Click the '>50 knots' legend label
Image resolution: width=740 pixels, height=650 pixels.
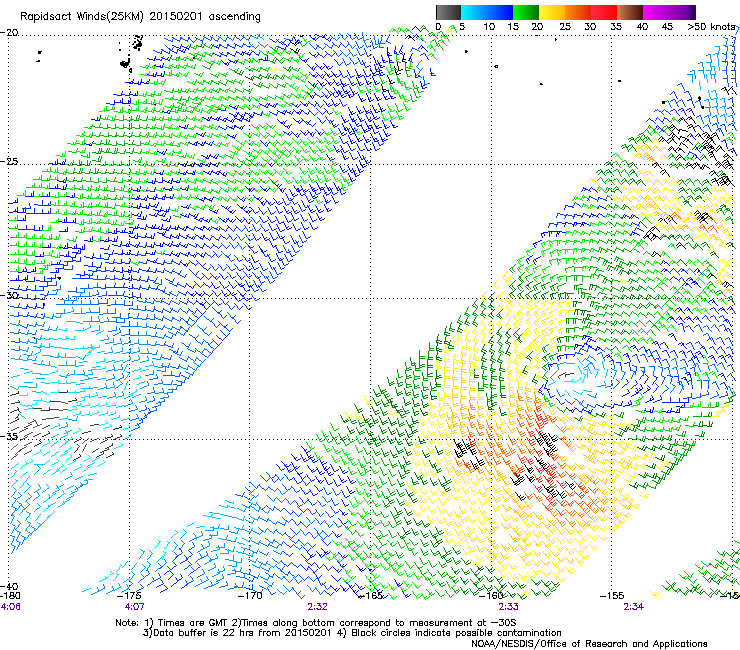[x=711, y=27]
